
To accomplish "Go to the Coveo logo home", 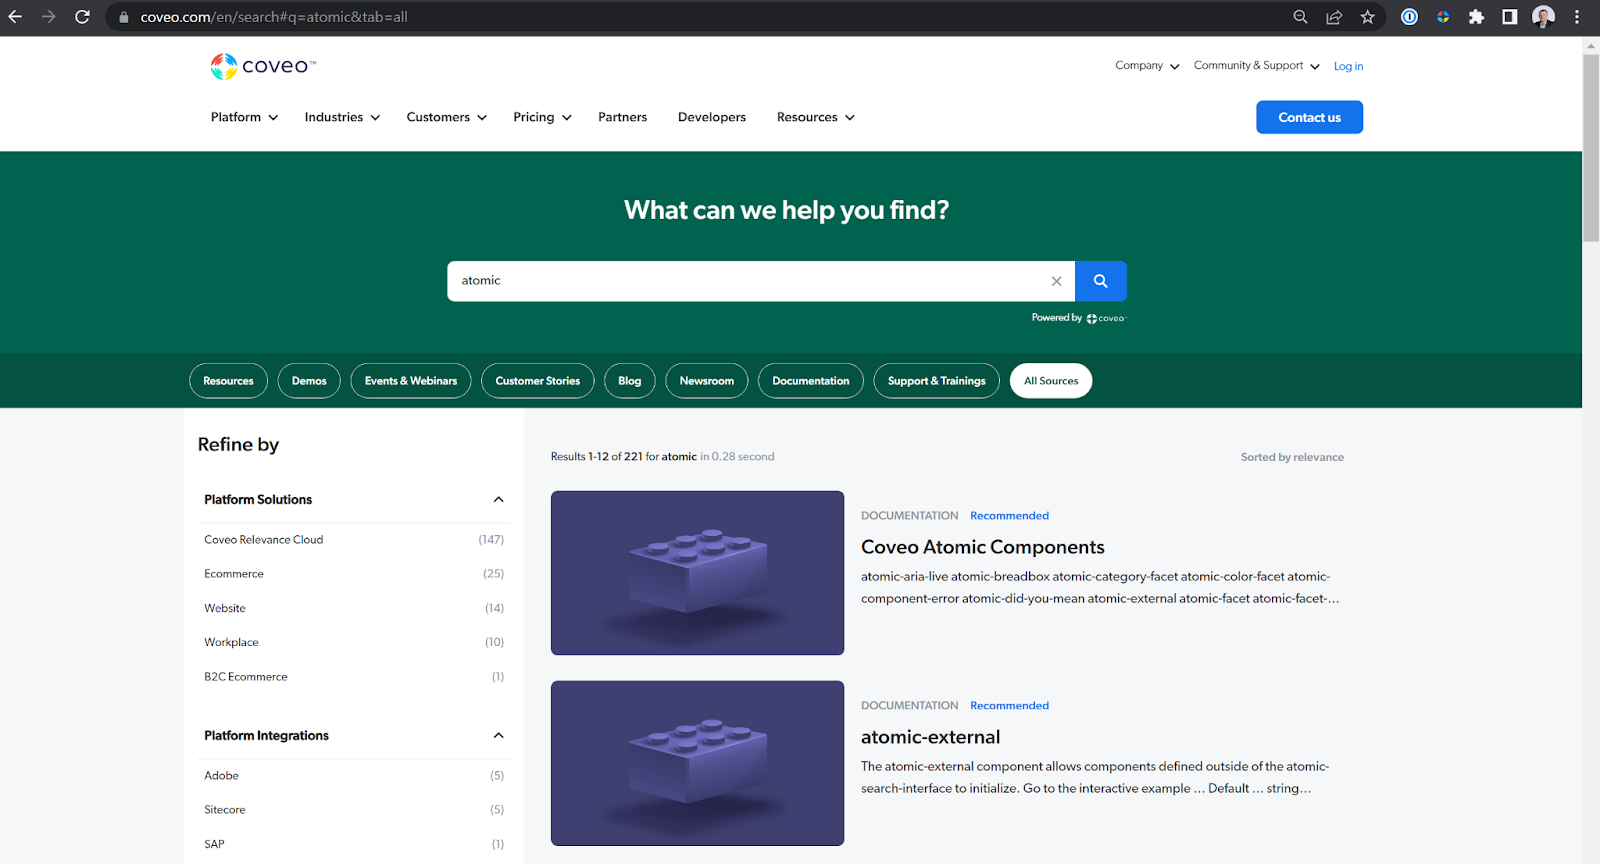I will [263, 66].
